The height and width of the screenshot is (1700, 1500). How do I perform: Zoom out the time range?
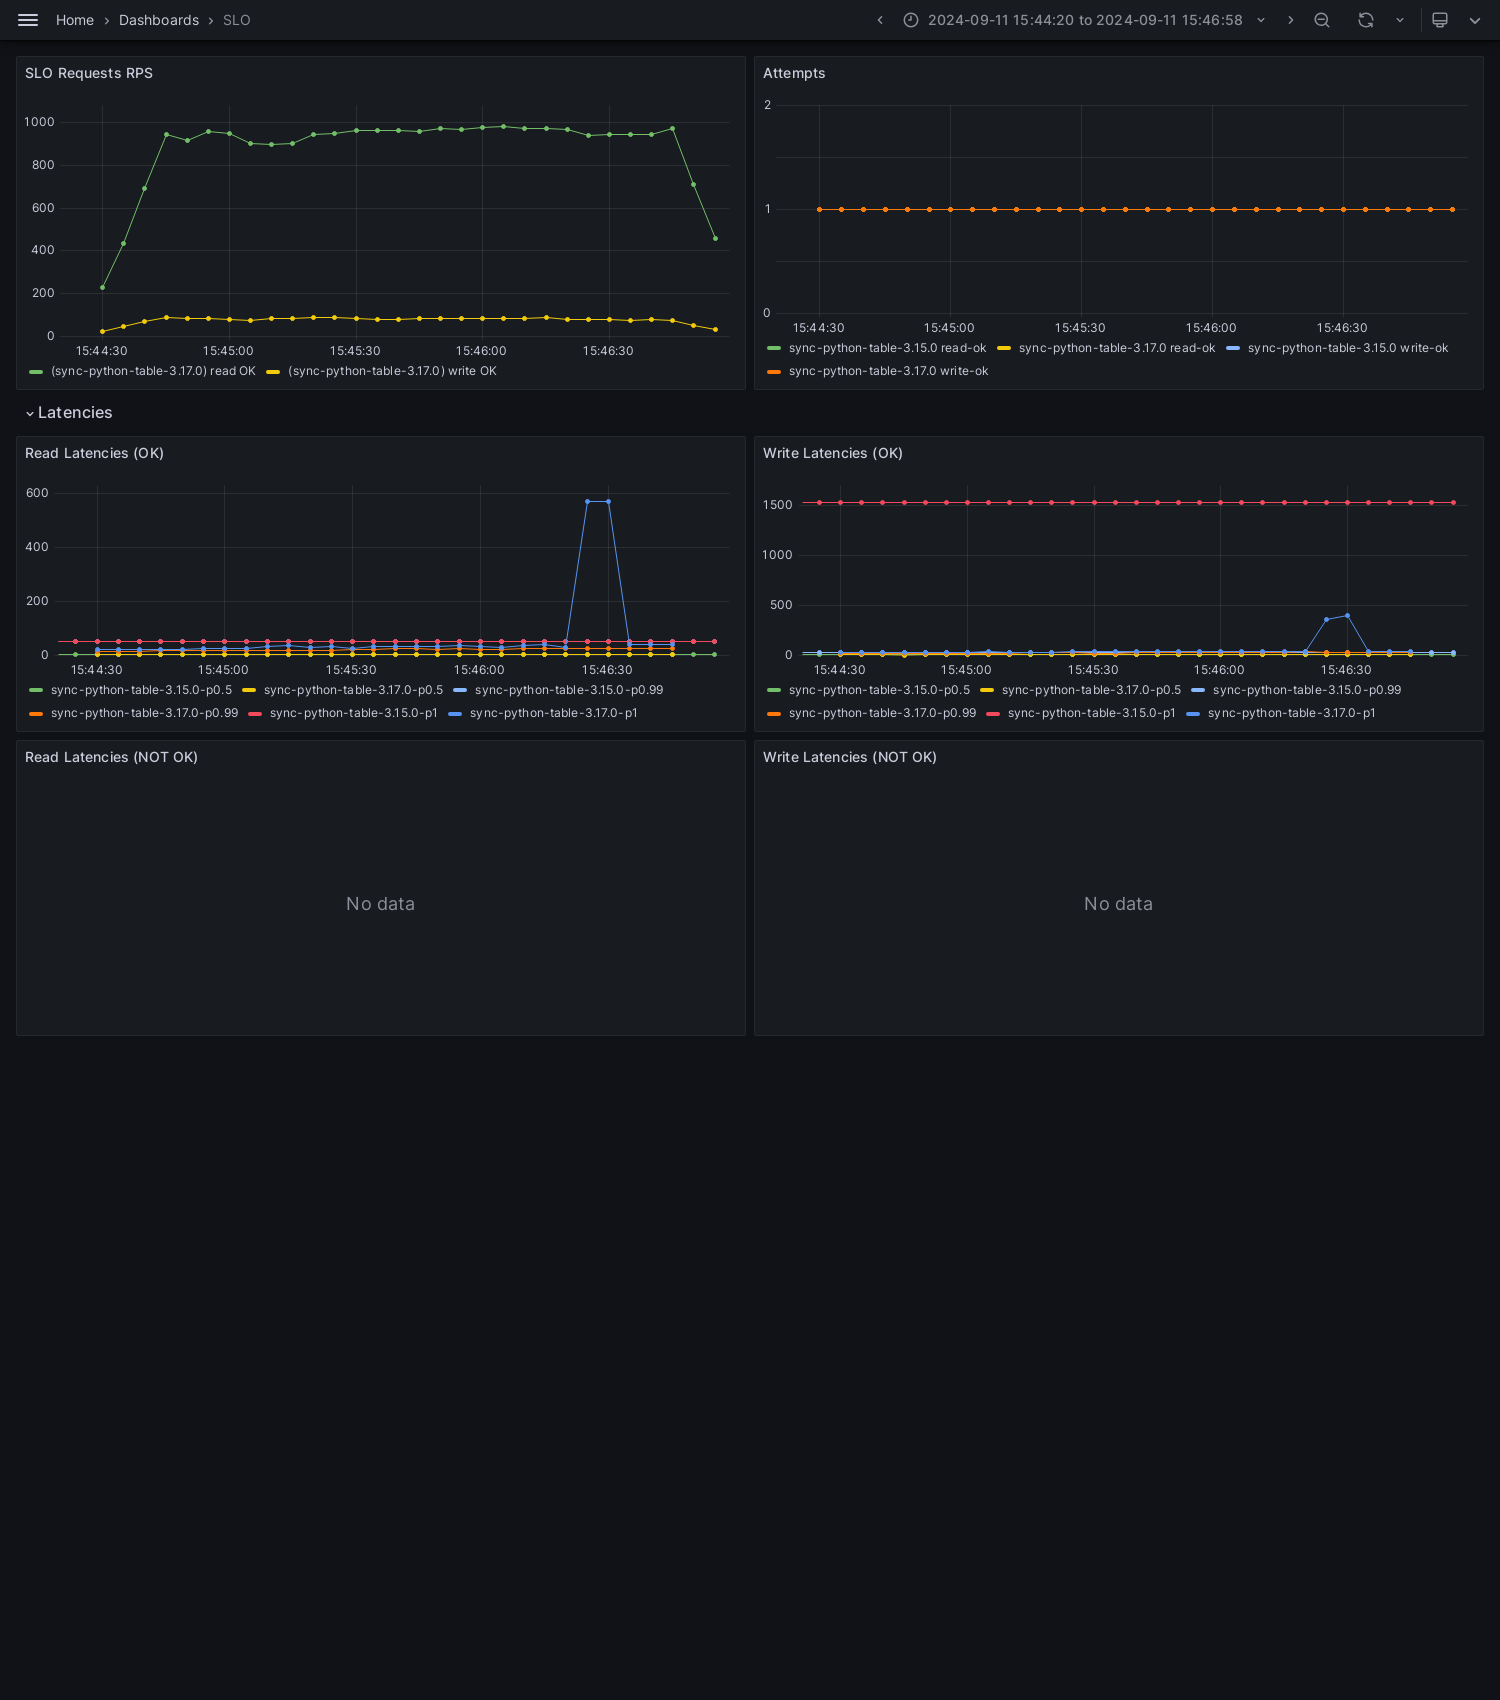pyautogui.click(x=1322, y=20)
